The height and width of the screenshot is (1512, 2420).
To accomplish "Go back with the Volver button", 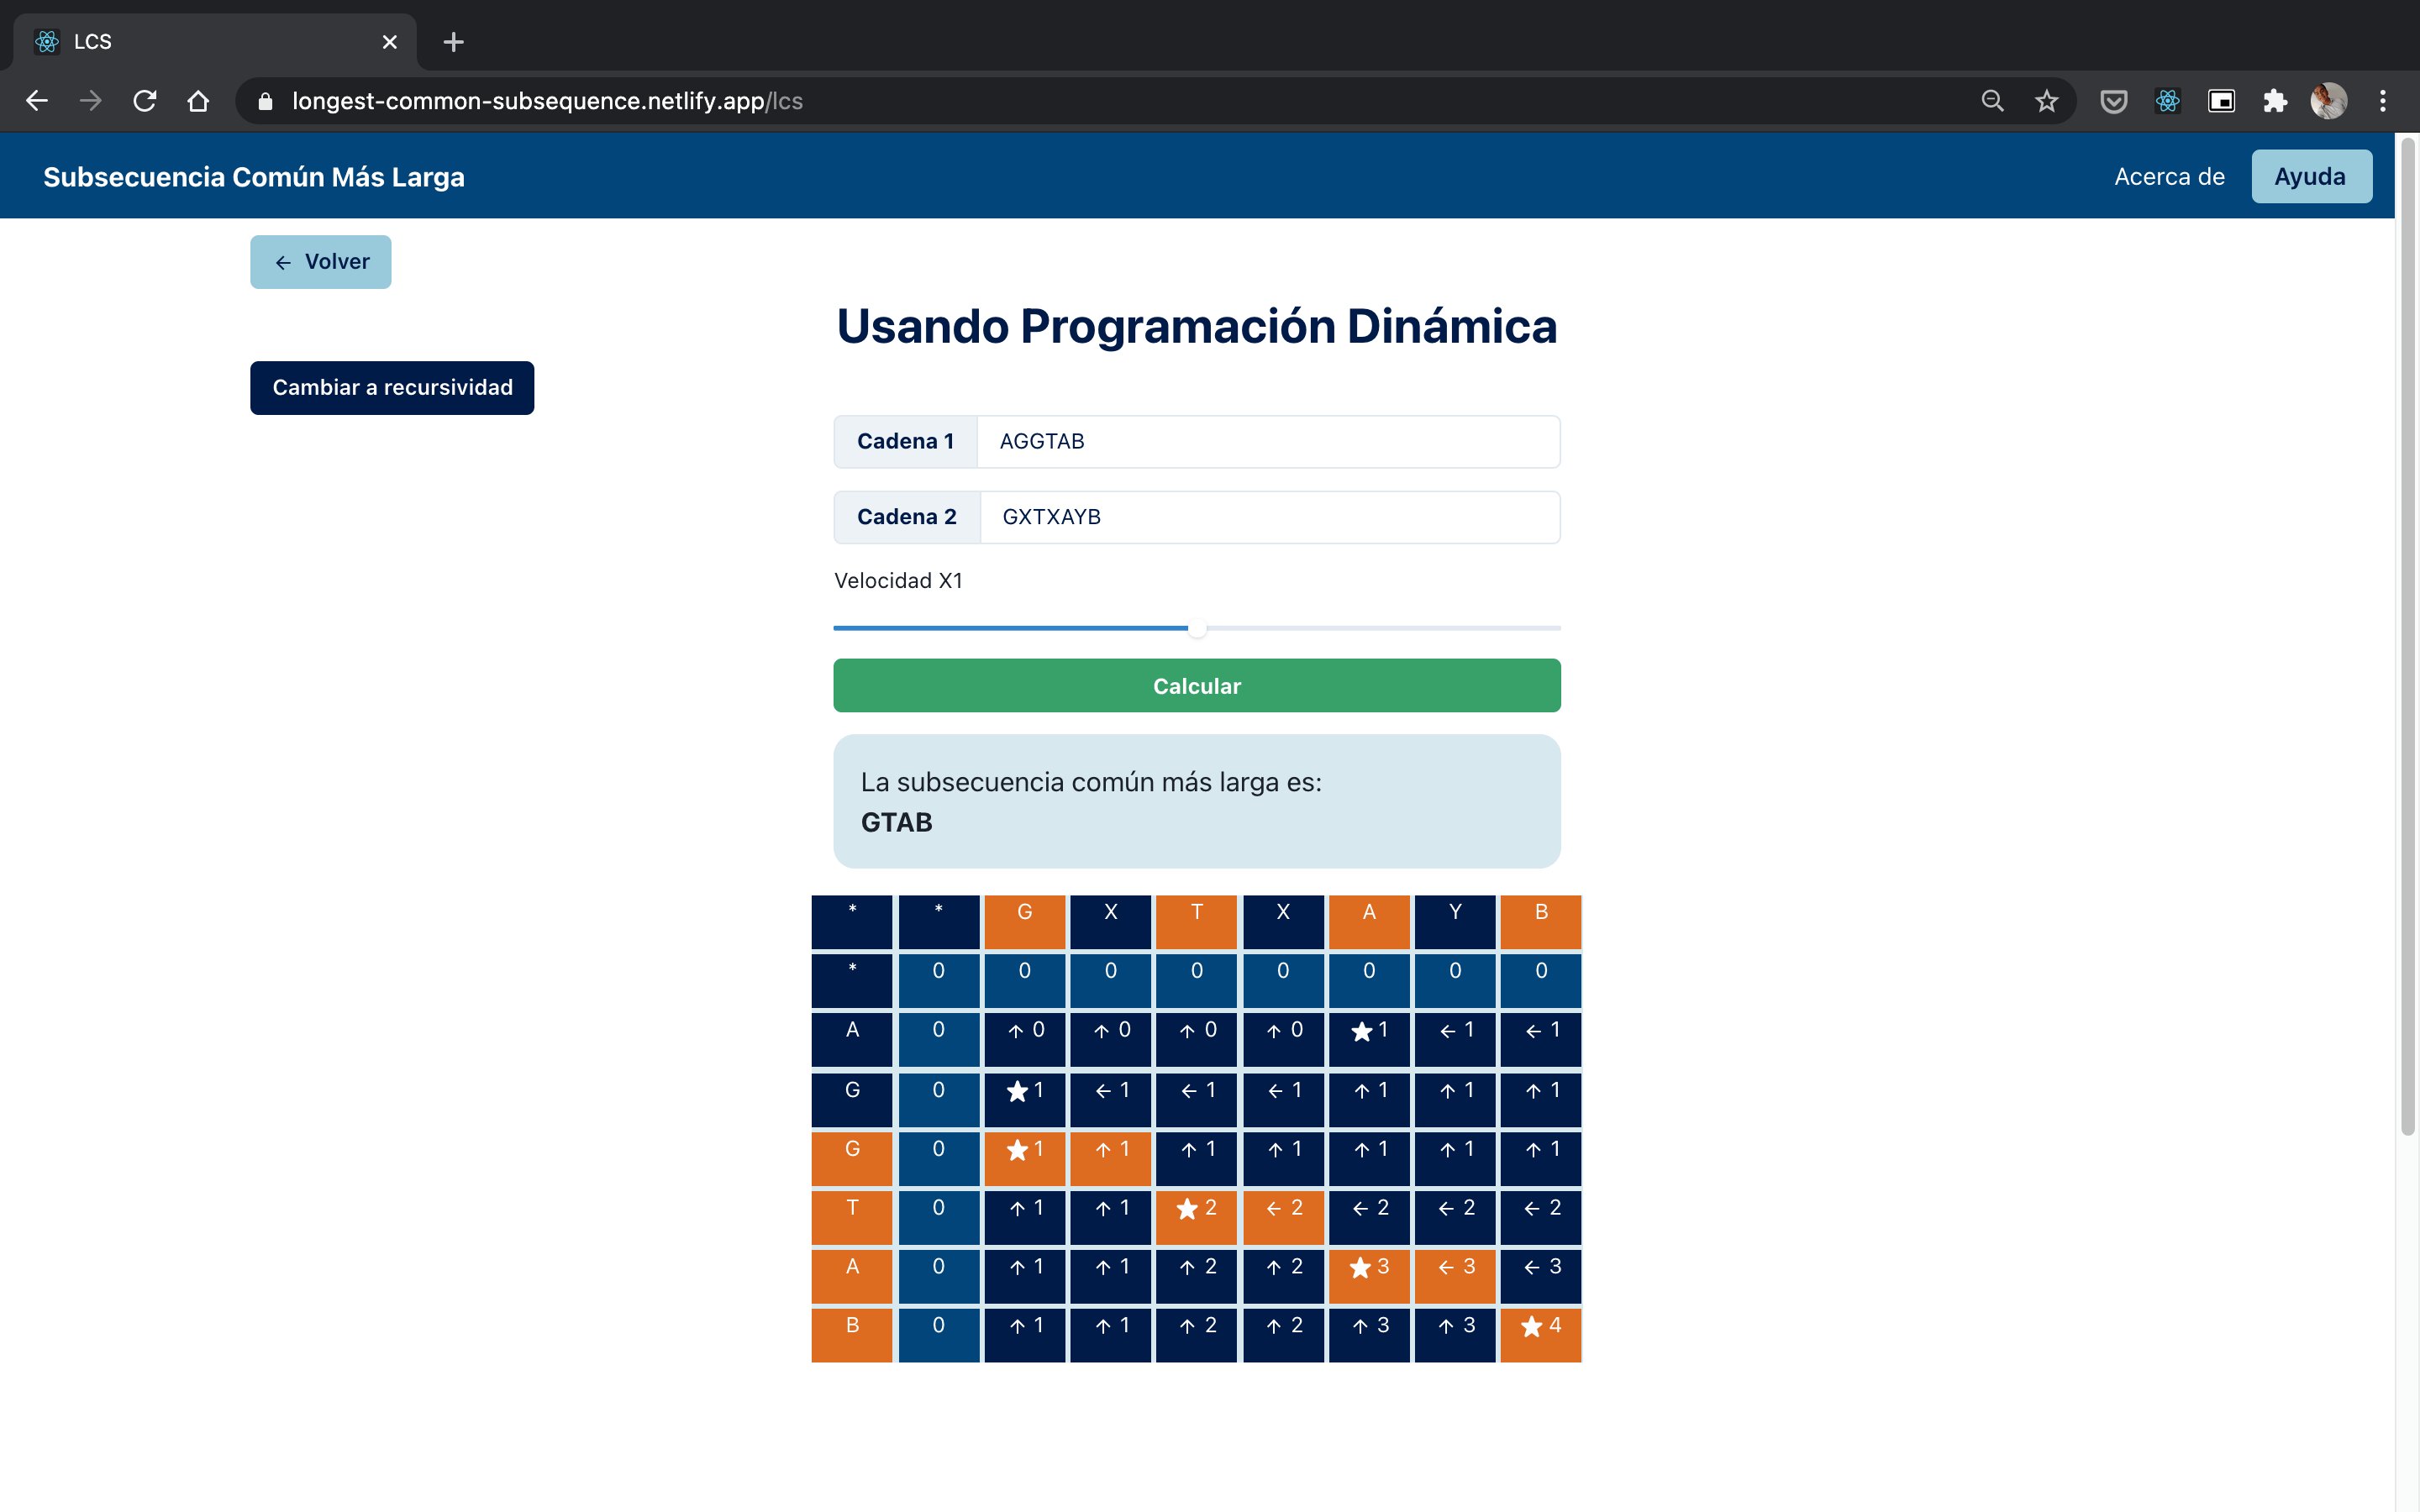I will point(321,262).
